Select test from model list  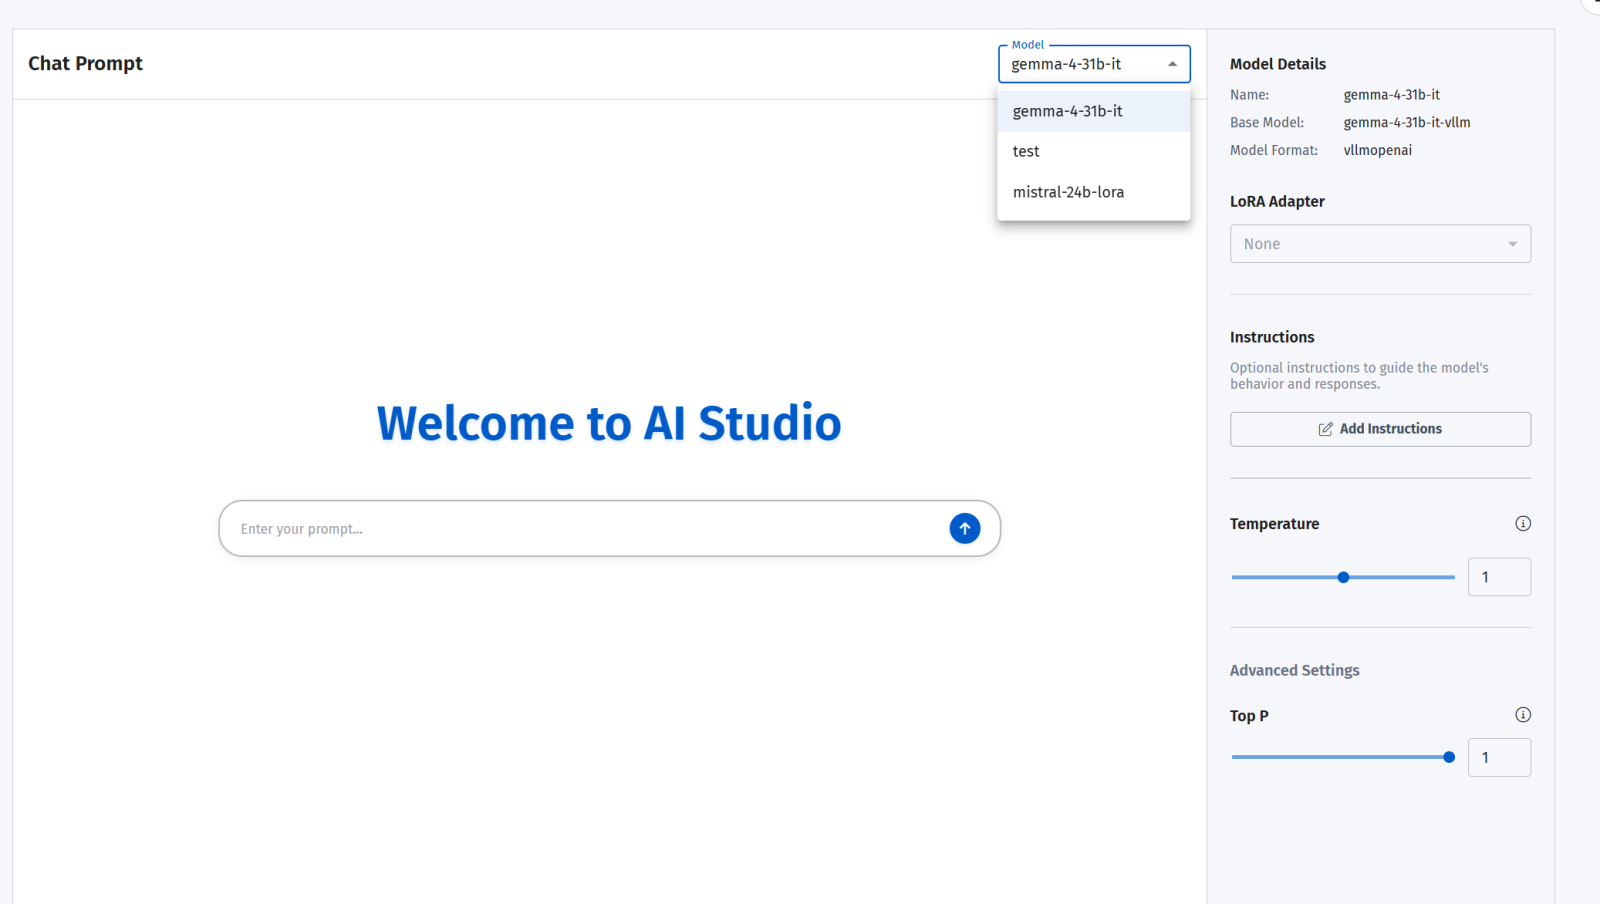(x=1094, y=151)
